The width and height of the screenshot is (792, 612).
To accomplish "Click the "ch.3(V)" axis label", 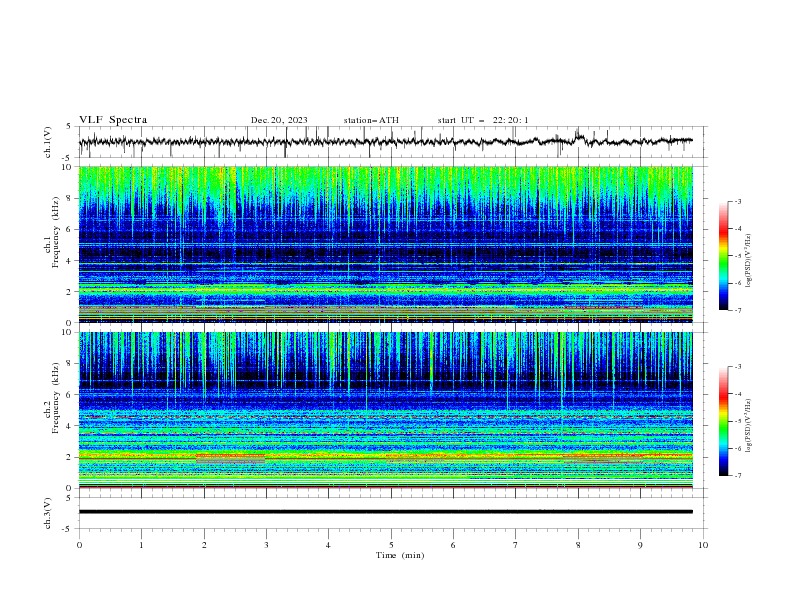I will click(x=48, y=513).
